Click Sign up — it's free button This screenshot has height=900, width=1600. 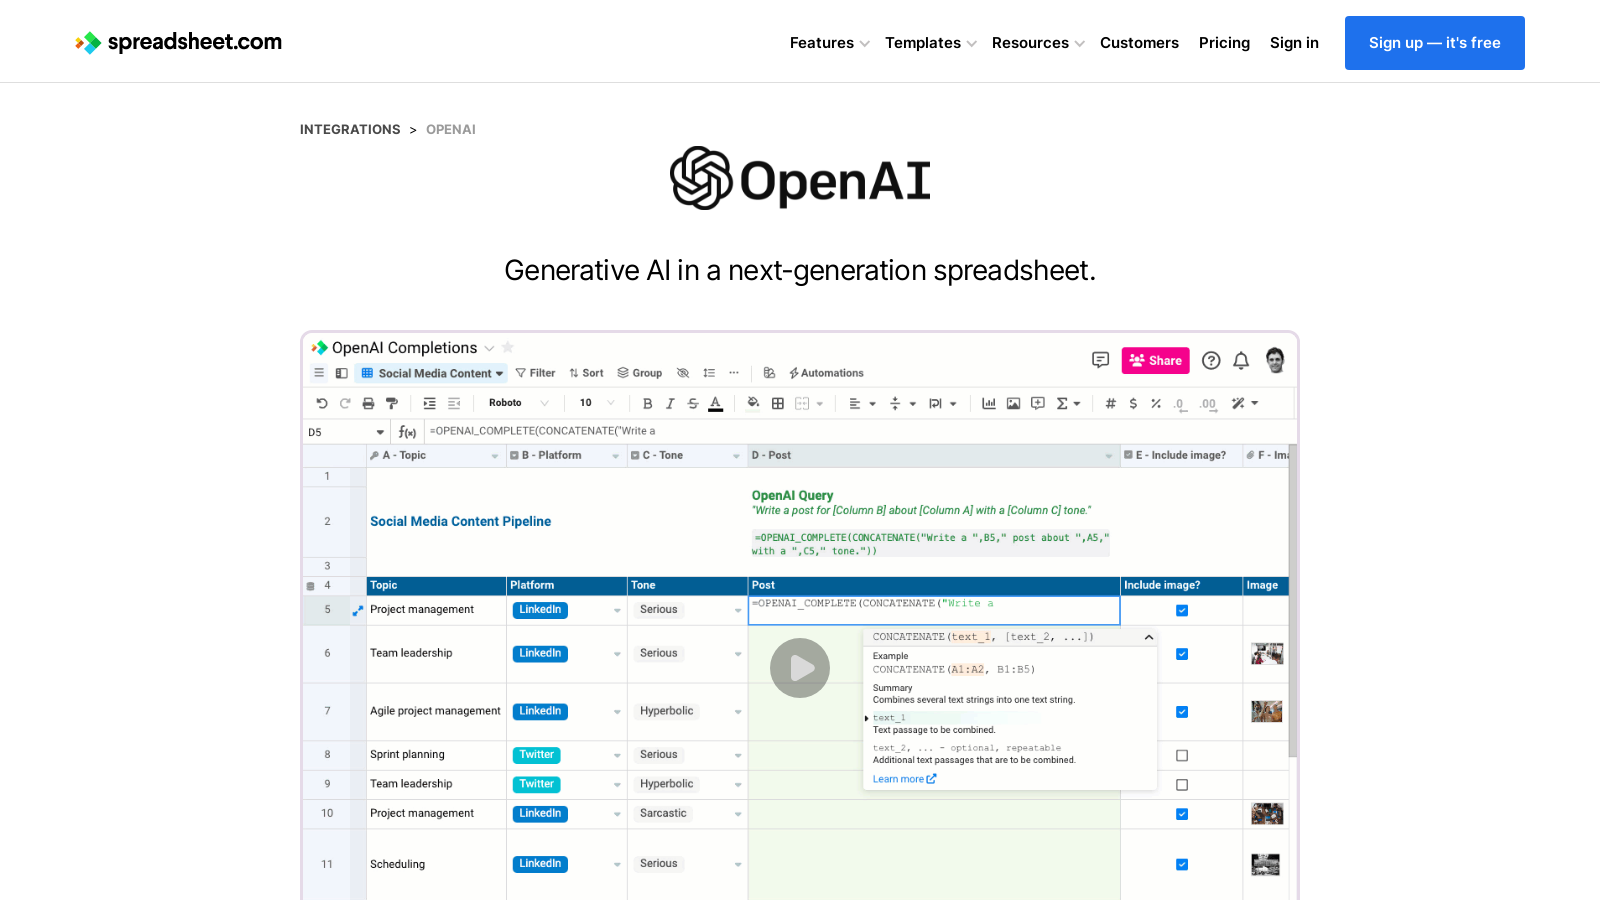pos(1434,43)
